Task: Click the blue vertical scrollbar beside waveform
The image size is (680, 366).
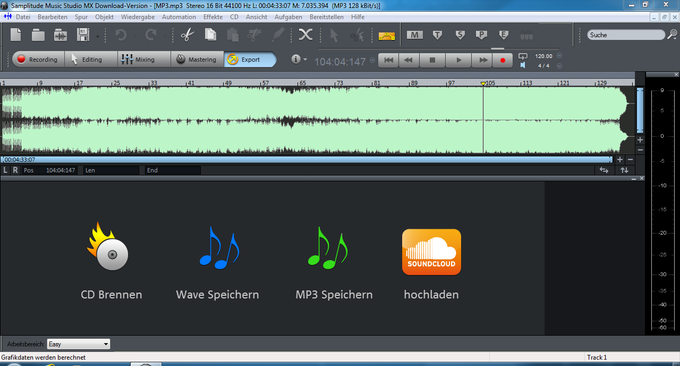Action: (x=640, y=111)
